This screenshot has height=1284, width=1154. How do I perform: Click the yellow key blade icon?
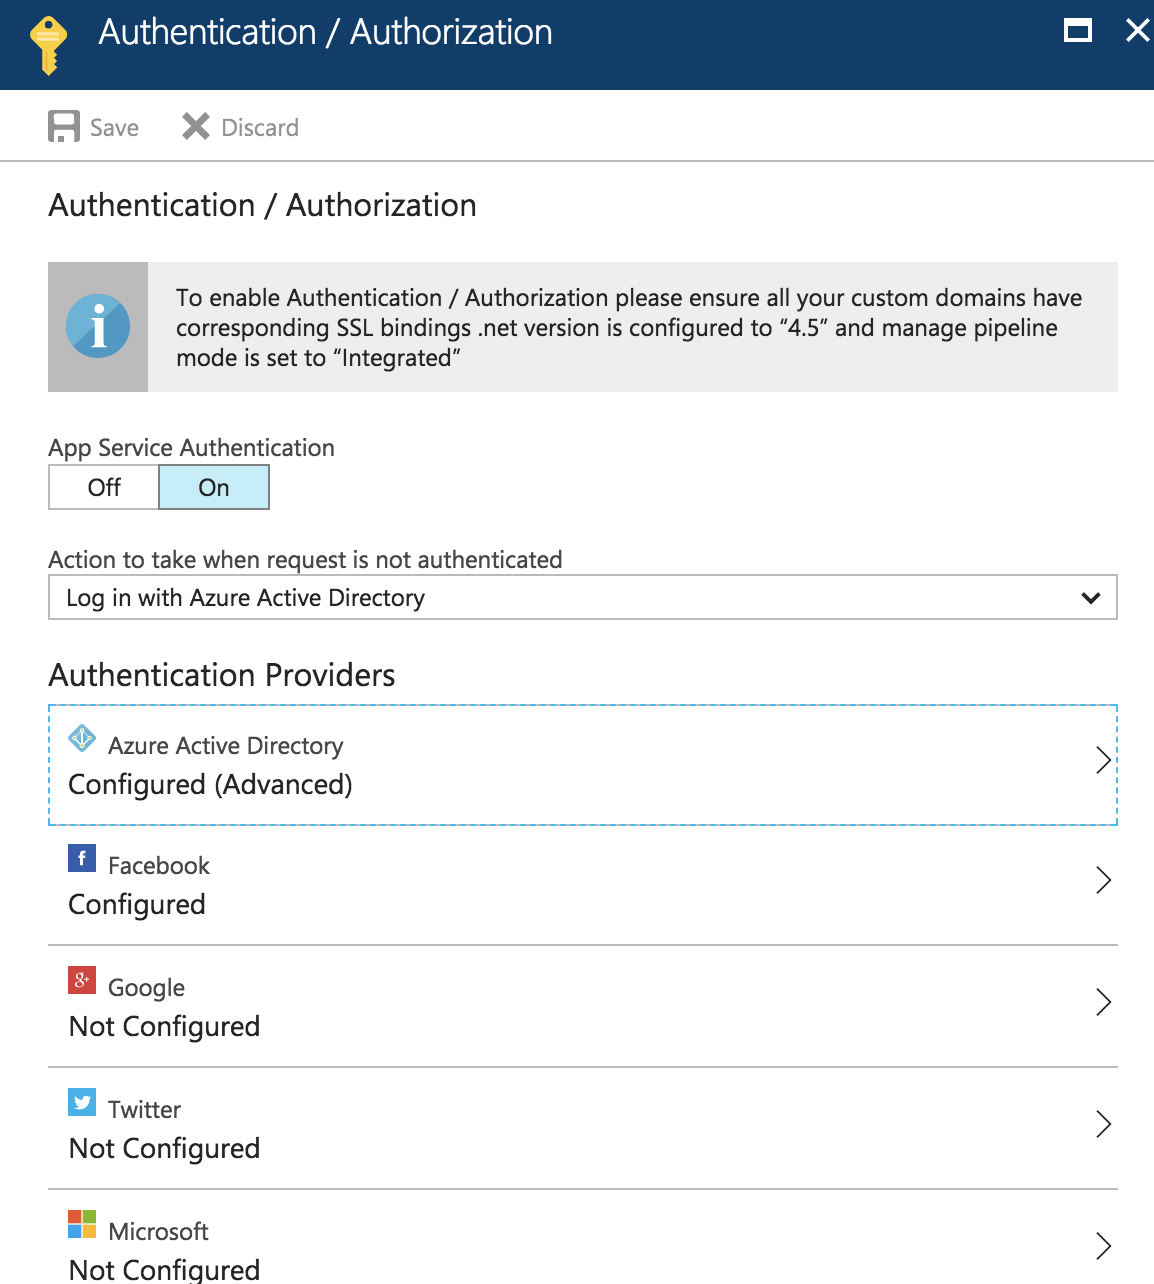[48, 45]
